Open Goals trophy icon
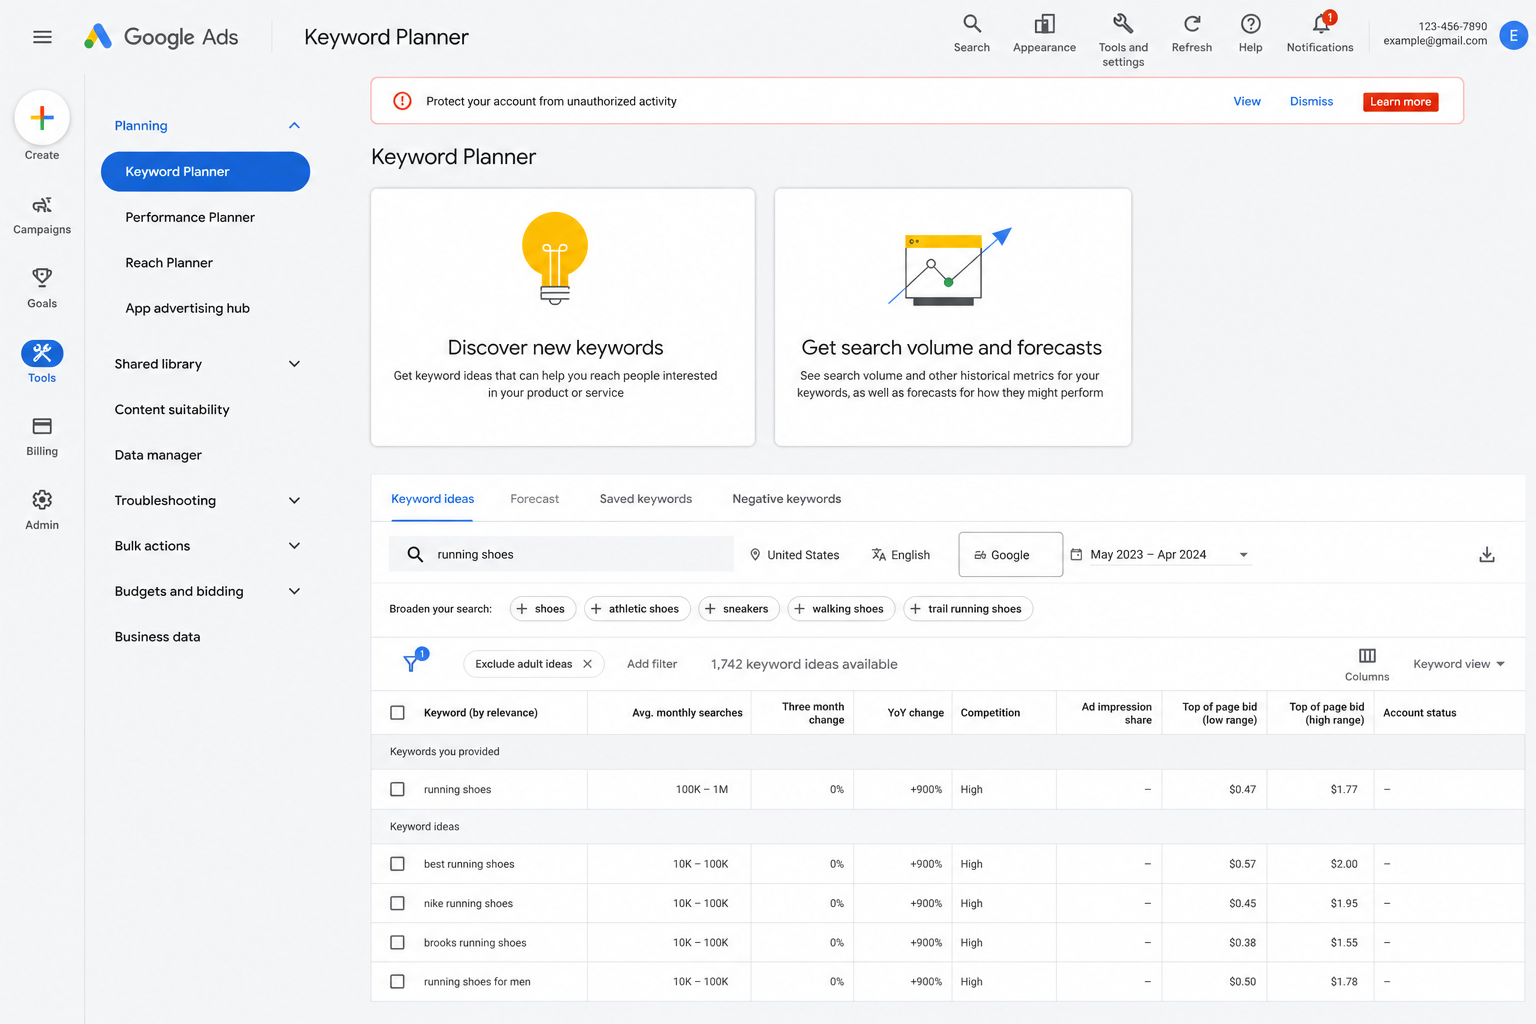 42,288
